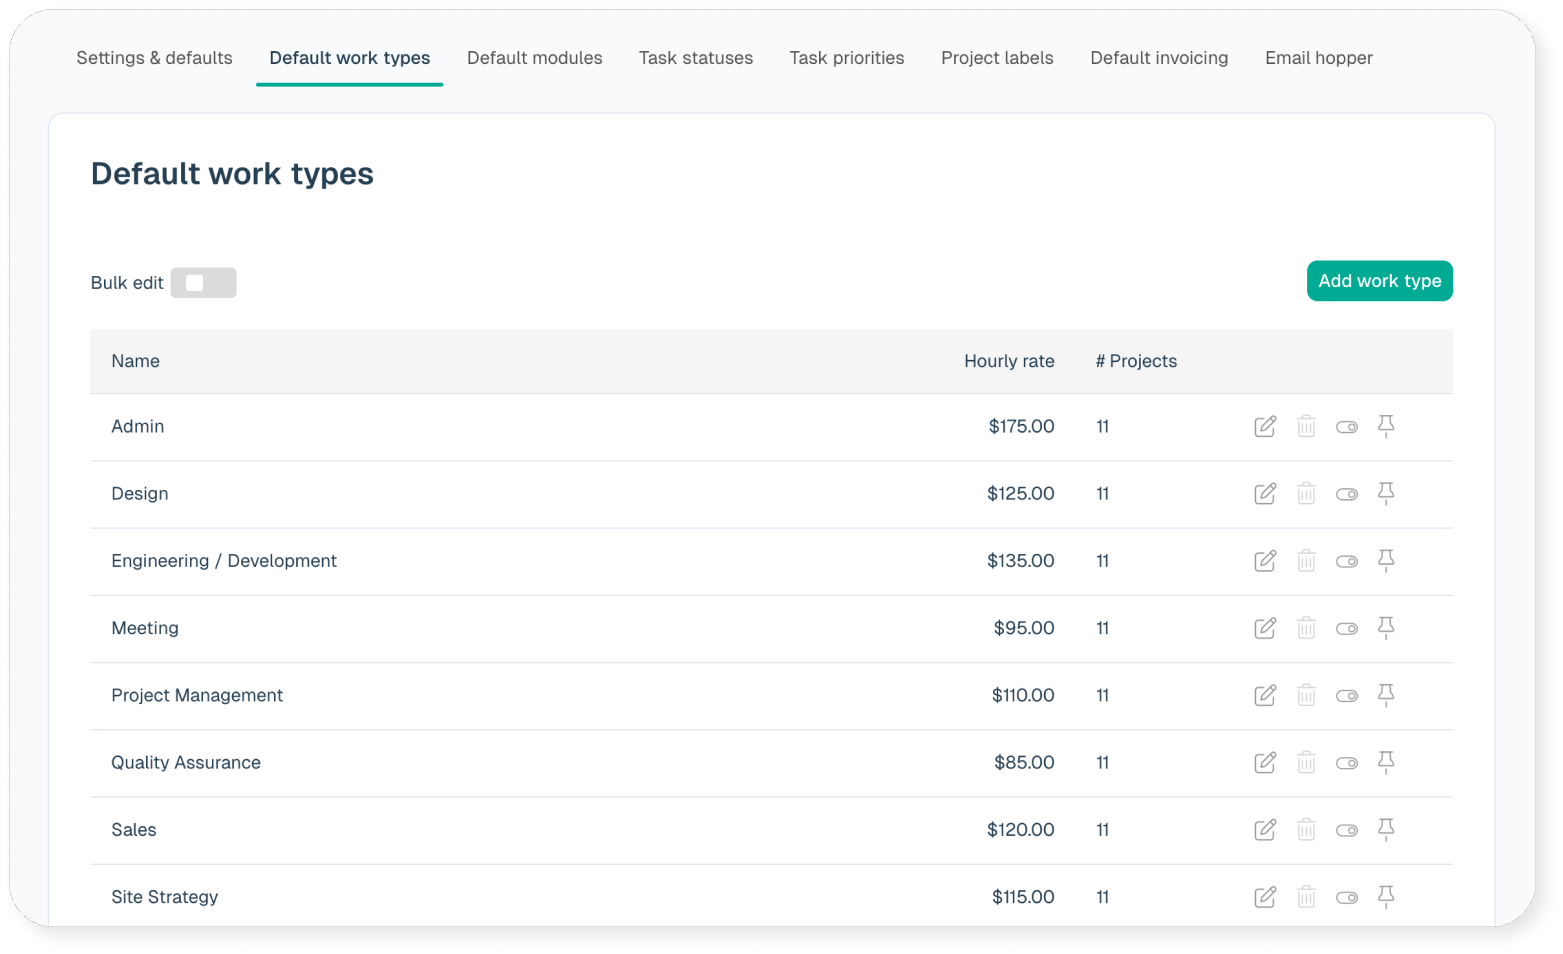1563x954 pixels.
Task: Click trash icon for Project Management
Action: 1306,695
